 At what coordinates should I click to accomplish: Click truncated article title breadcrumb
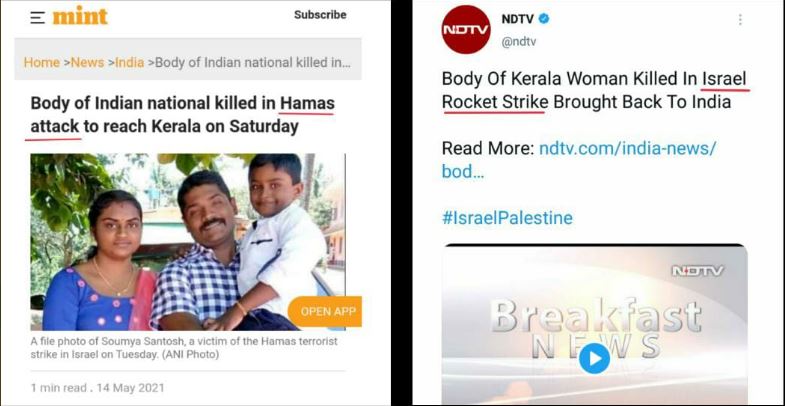[253, 63]
